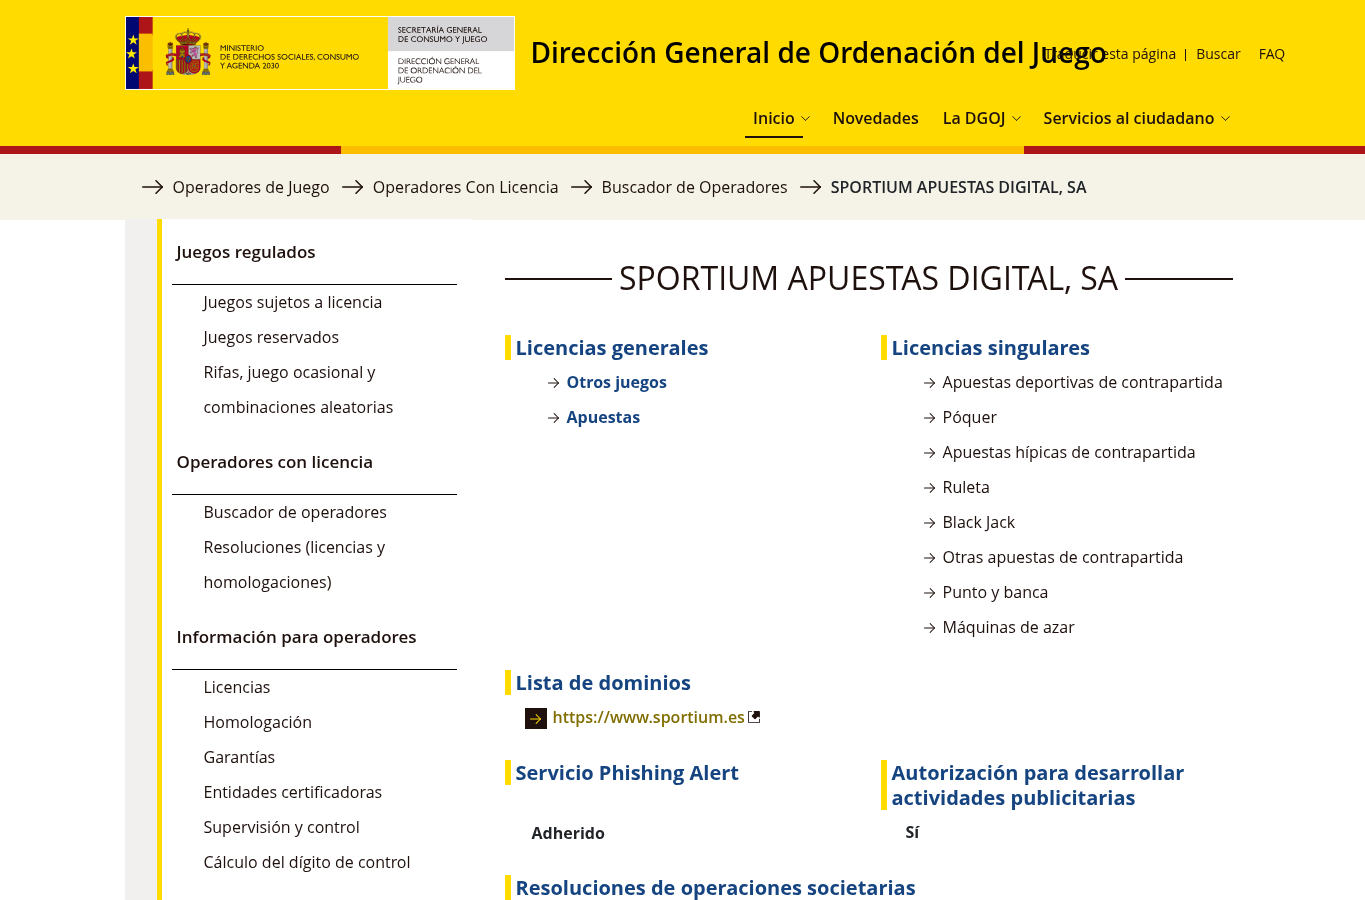The width and height of the screenshot is (1365, 900).
Task: Open Cálculo del dígito de control link
Action: tap(306, 862)
